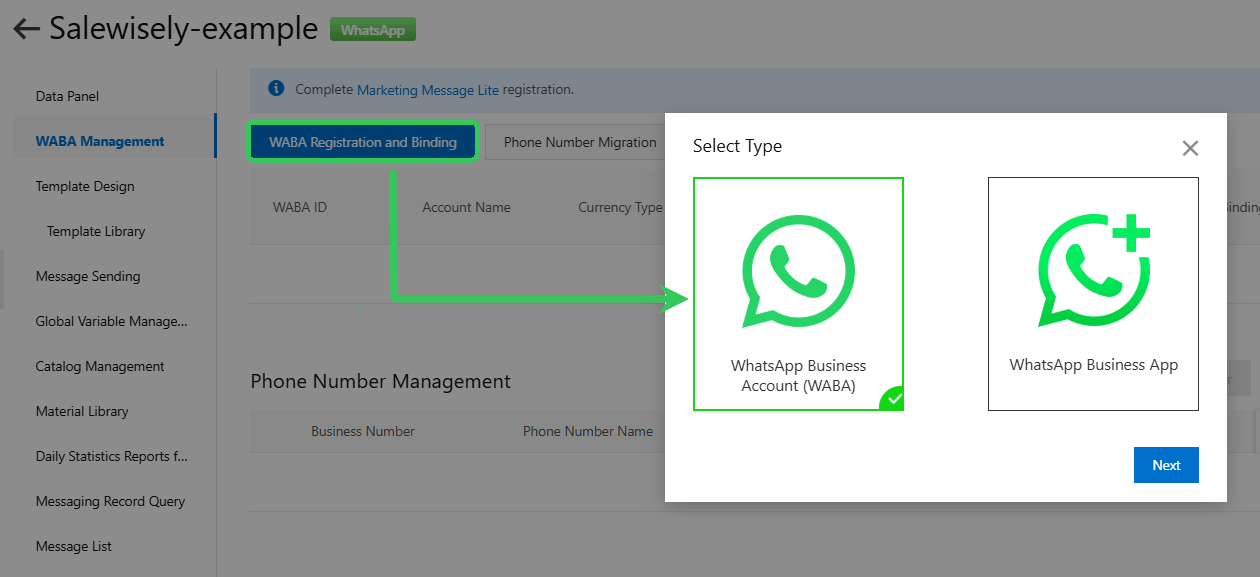Select the WhatsApp Business App card

1093,294
